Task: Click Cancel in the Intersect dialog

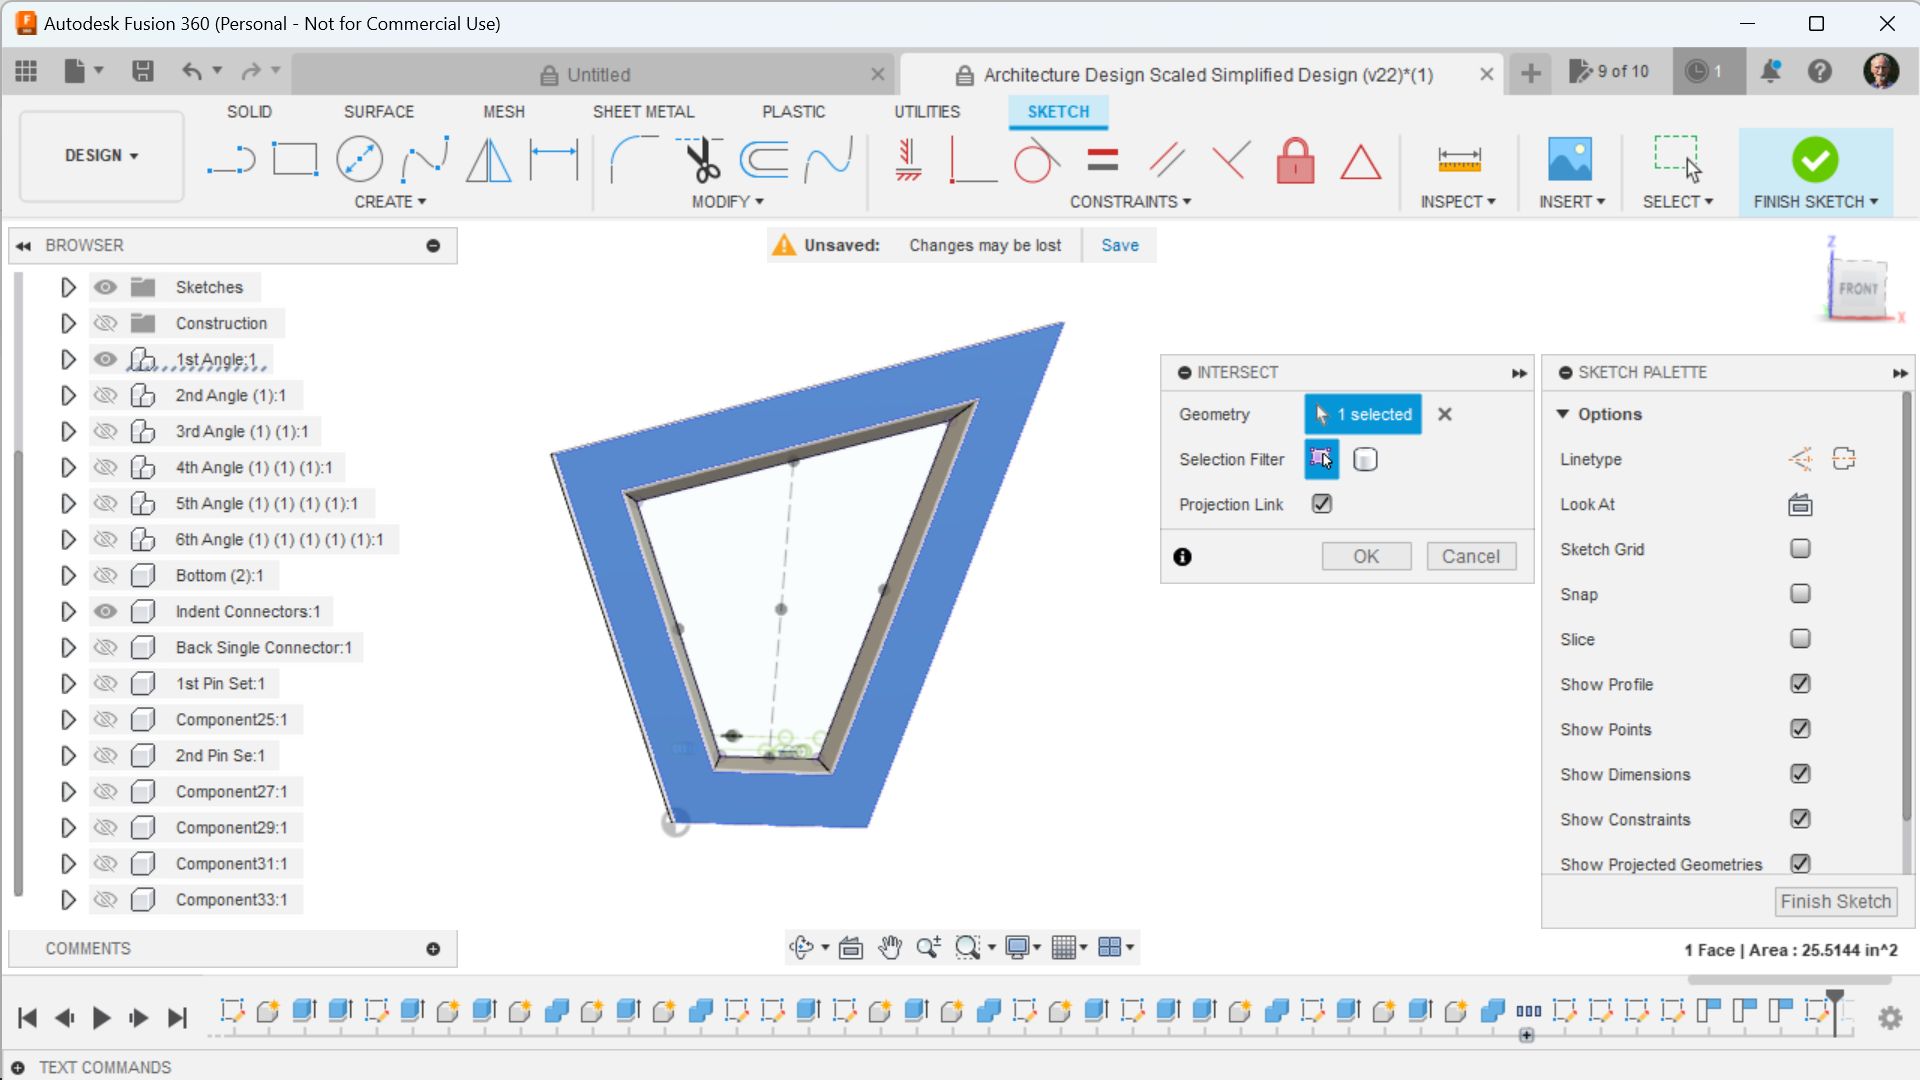Action: (x=1471, y=557)
